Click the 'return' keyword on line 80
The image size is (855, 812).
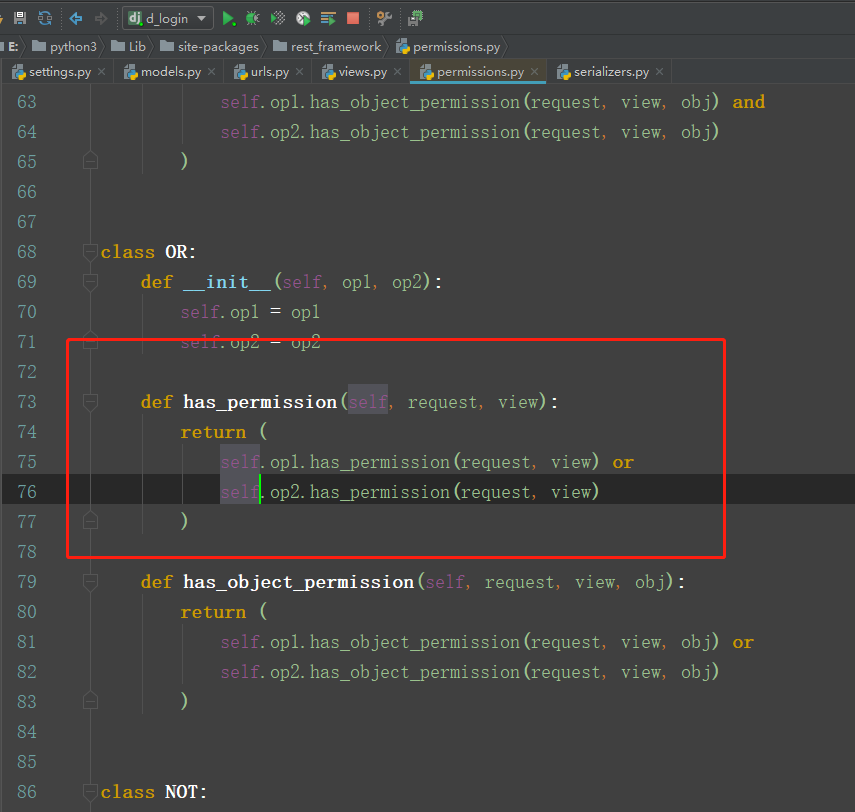(213, 612)
